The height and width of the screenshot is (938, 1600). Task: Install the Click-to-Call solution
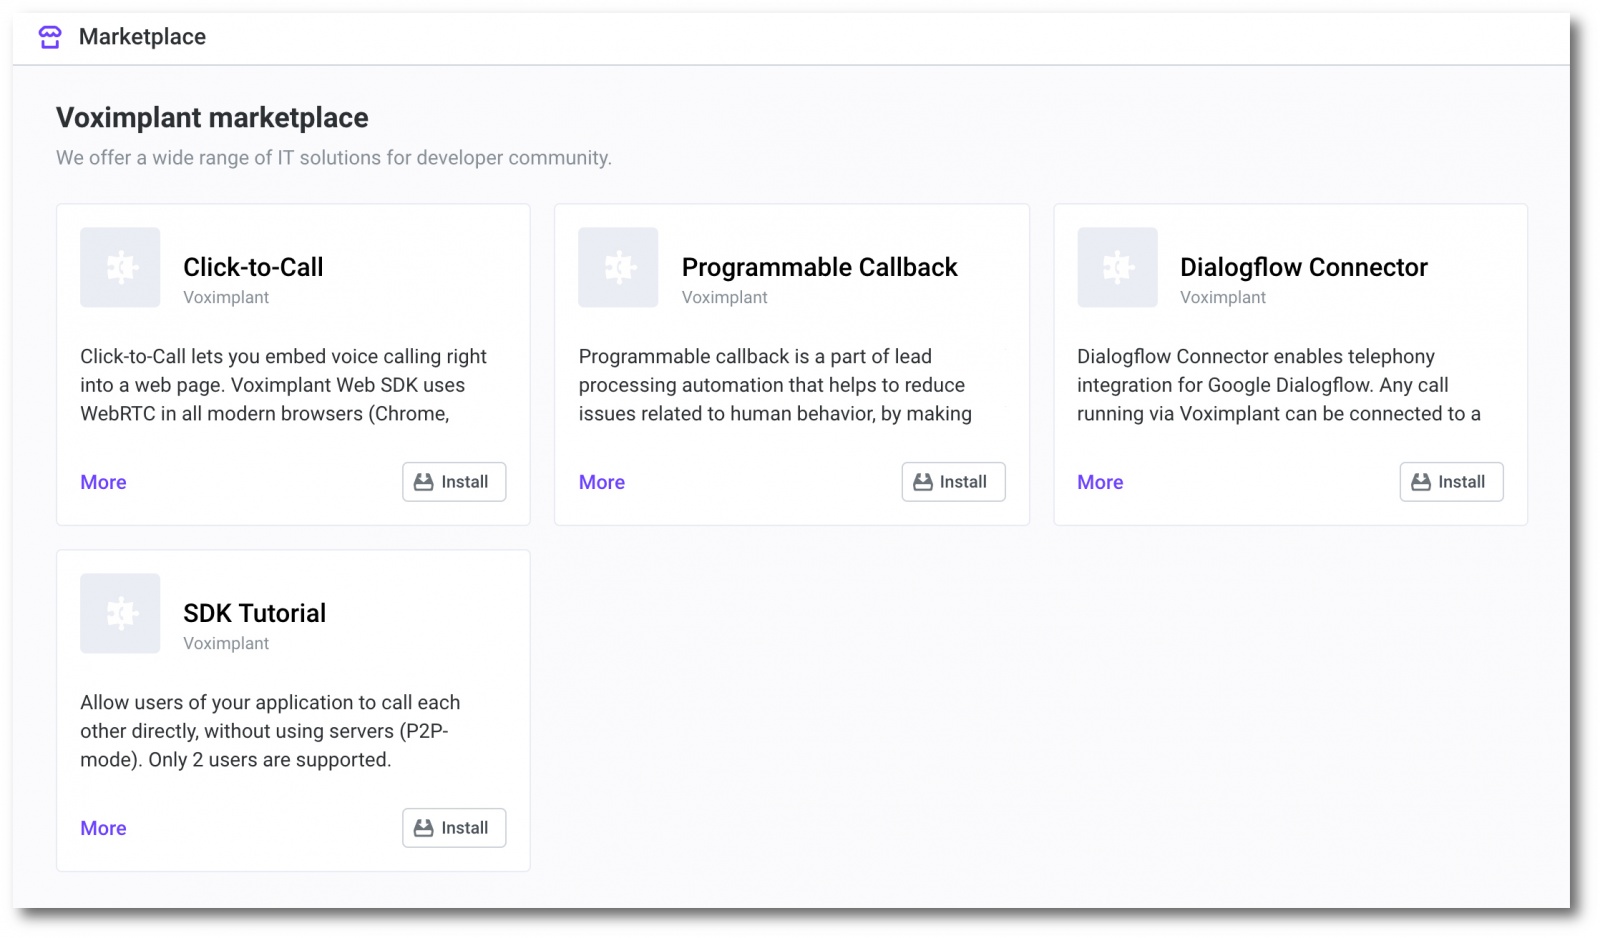click(x=454, y=482)
